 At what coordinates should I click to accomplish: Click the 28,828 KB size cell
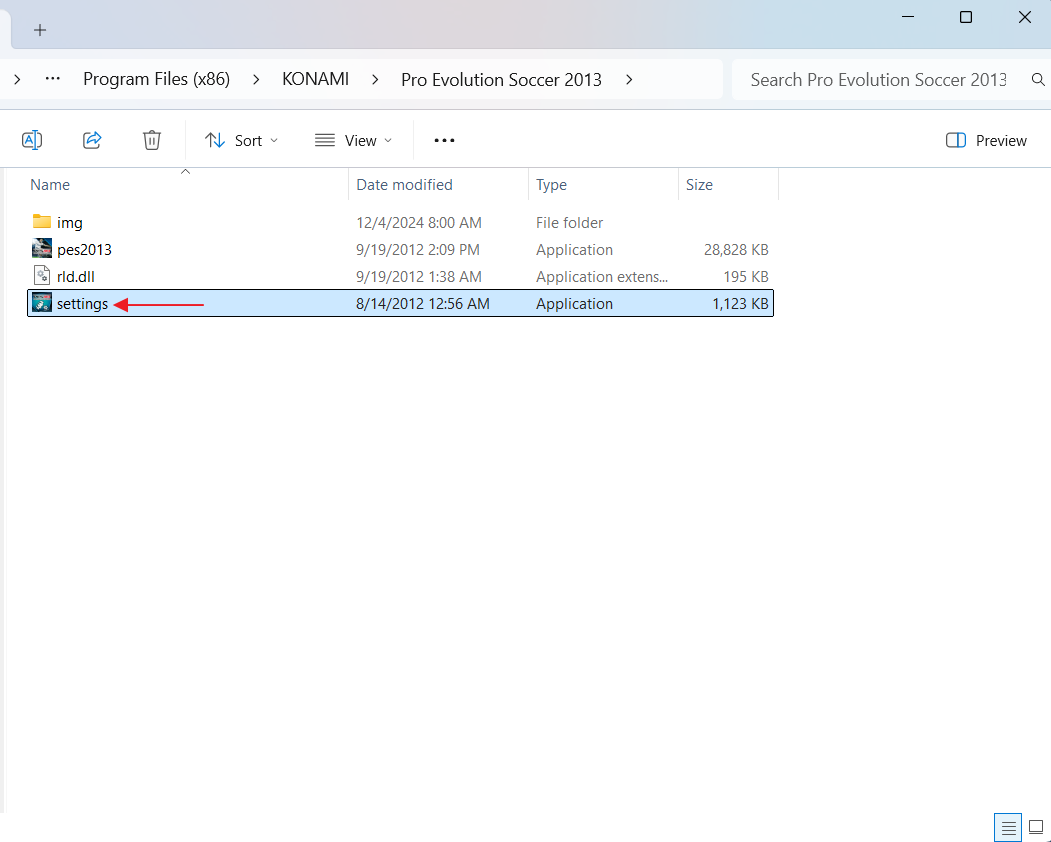736,249
